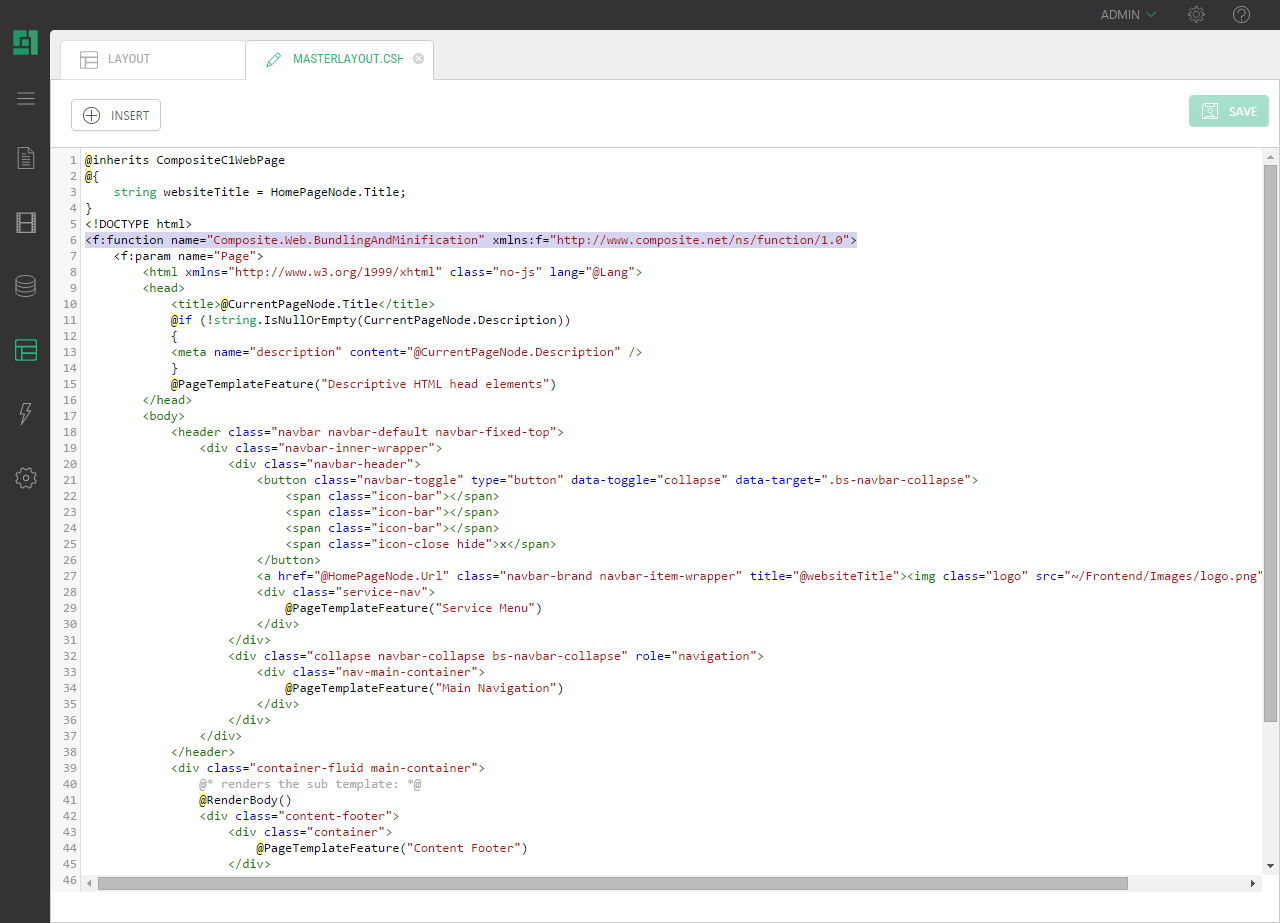Select the Layout perspective icon in sidebar

pyautogui.click(x=26, y=350)
